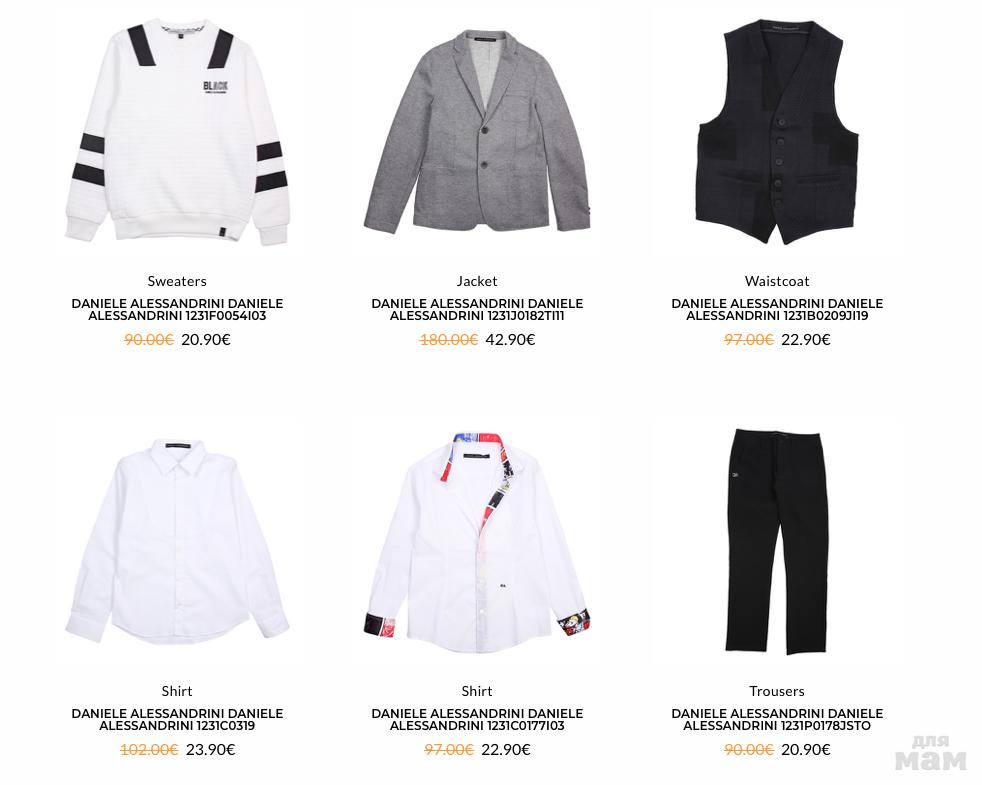982x785 pixels.
Task: Click the Sweaters category label
Action: pyautogui.click(x=177, y=281)
